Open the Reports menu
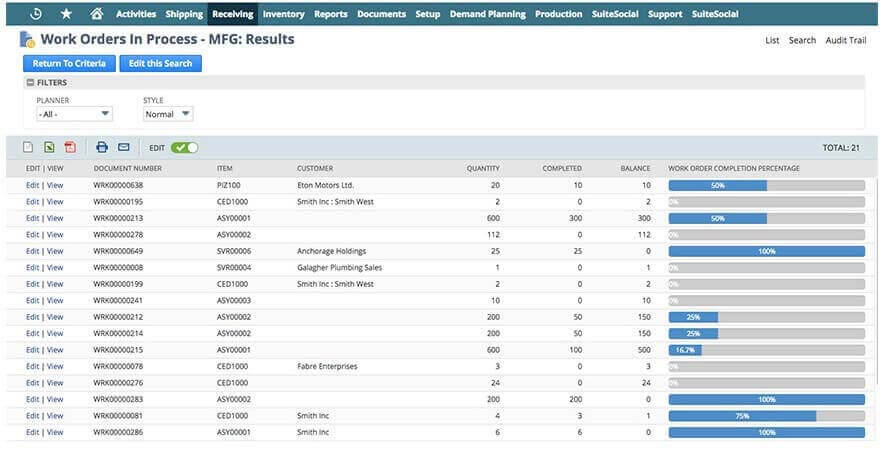This screenshot has width=885, height=470. click(331, 14)
